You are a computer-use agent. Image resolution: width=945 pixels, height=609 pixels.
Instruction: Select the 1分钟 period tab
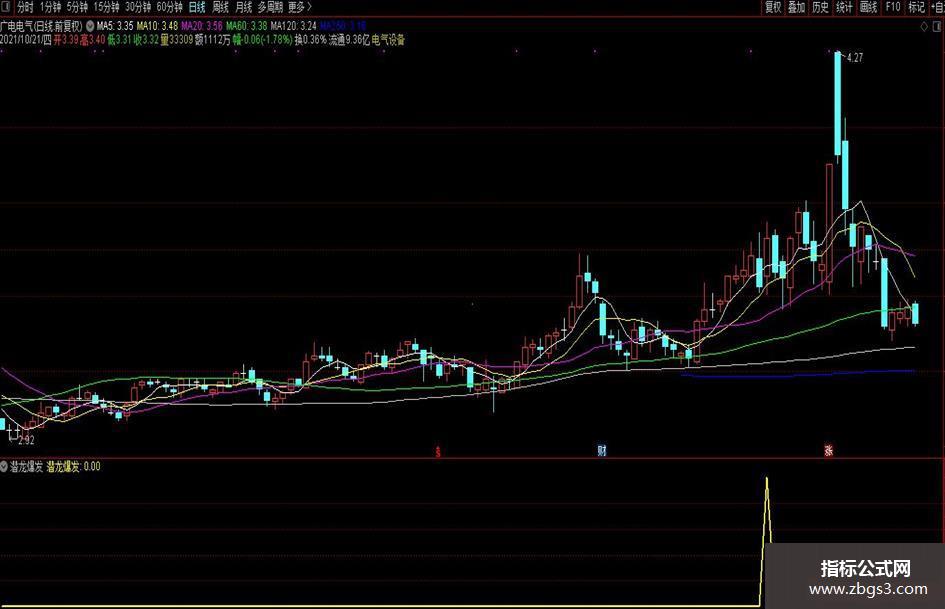click(50, 7)
